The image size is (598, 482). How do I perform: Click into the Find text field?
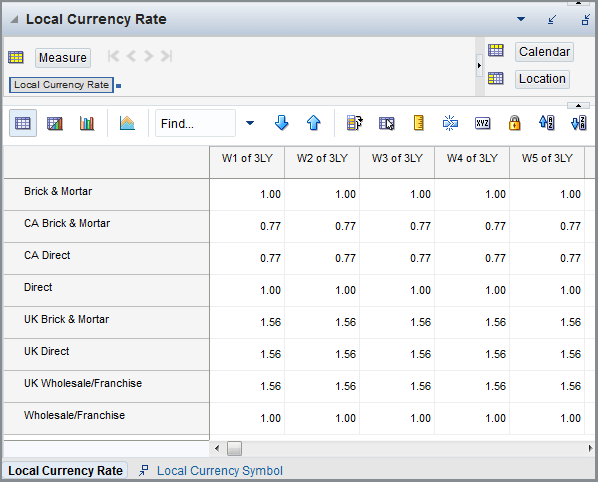pyautogui.click(x=195, y=123)
